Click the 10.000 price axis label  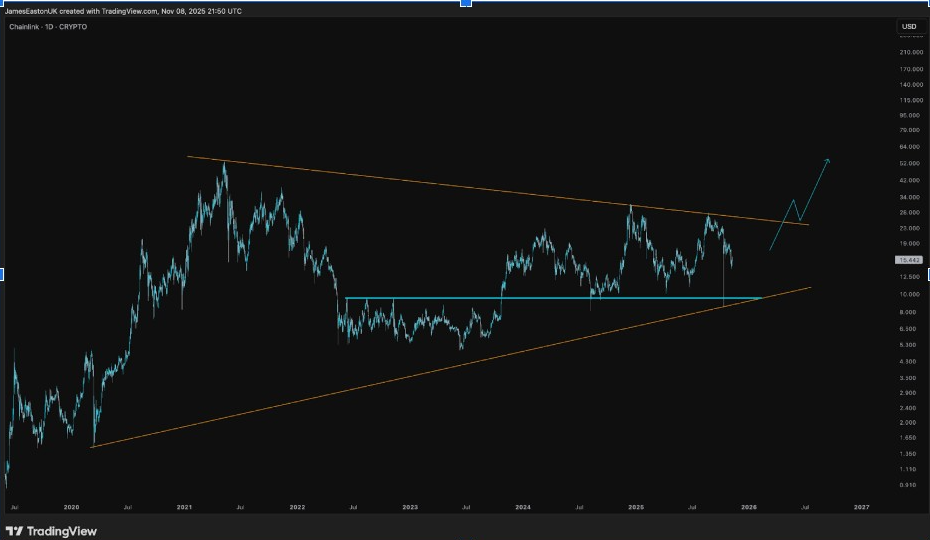[x=911, y=294]
